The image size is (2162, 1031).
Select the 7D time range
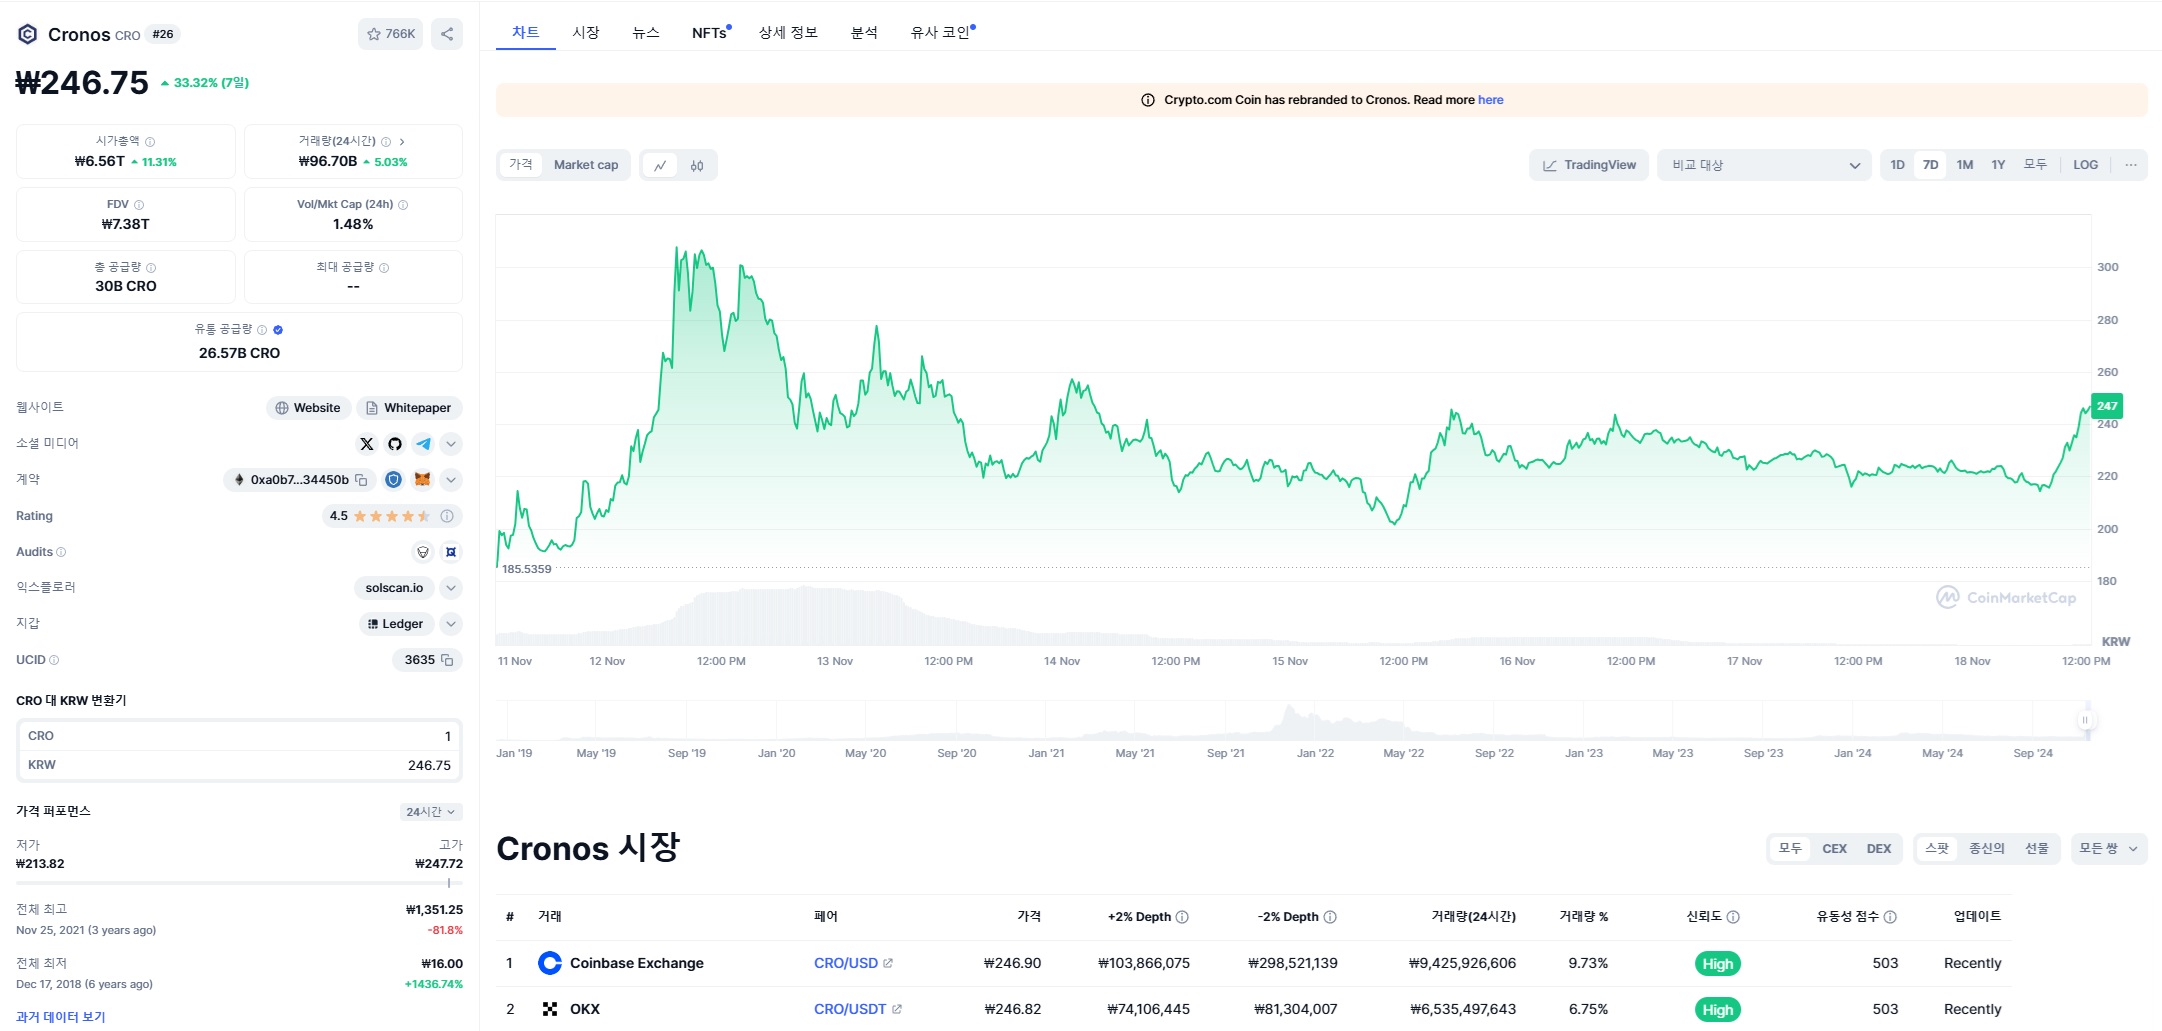(x=1930, y=165)
